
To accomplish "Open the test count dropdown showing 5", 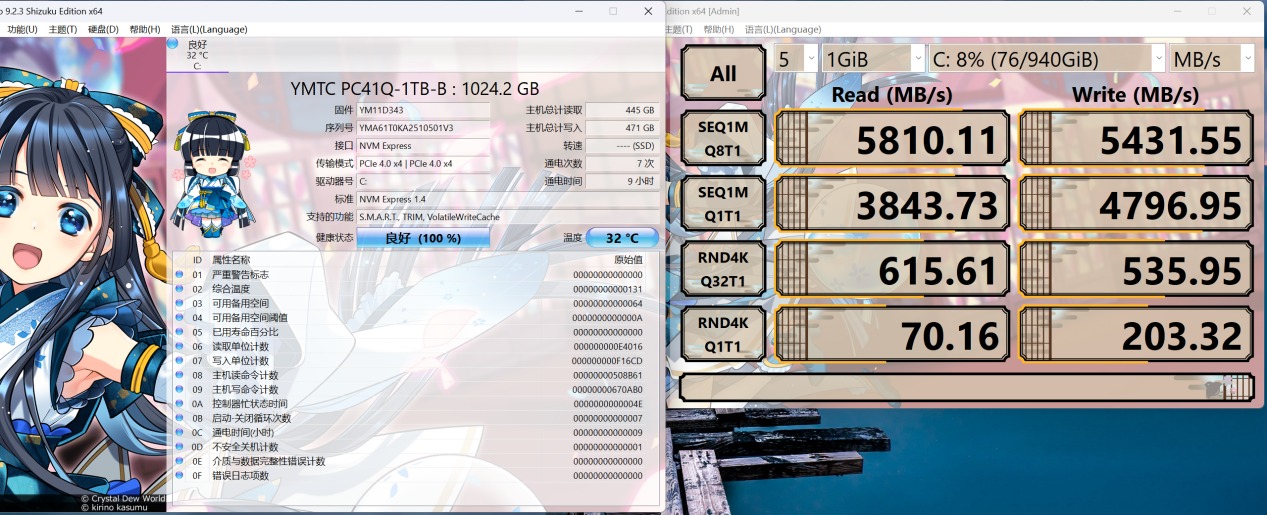I will click(x=797, y=59).
